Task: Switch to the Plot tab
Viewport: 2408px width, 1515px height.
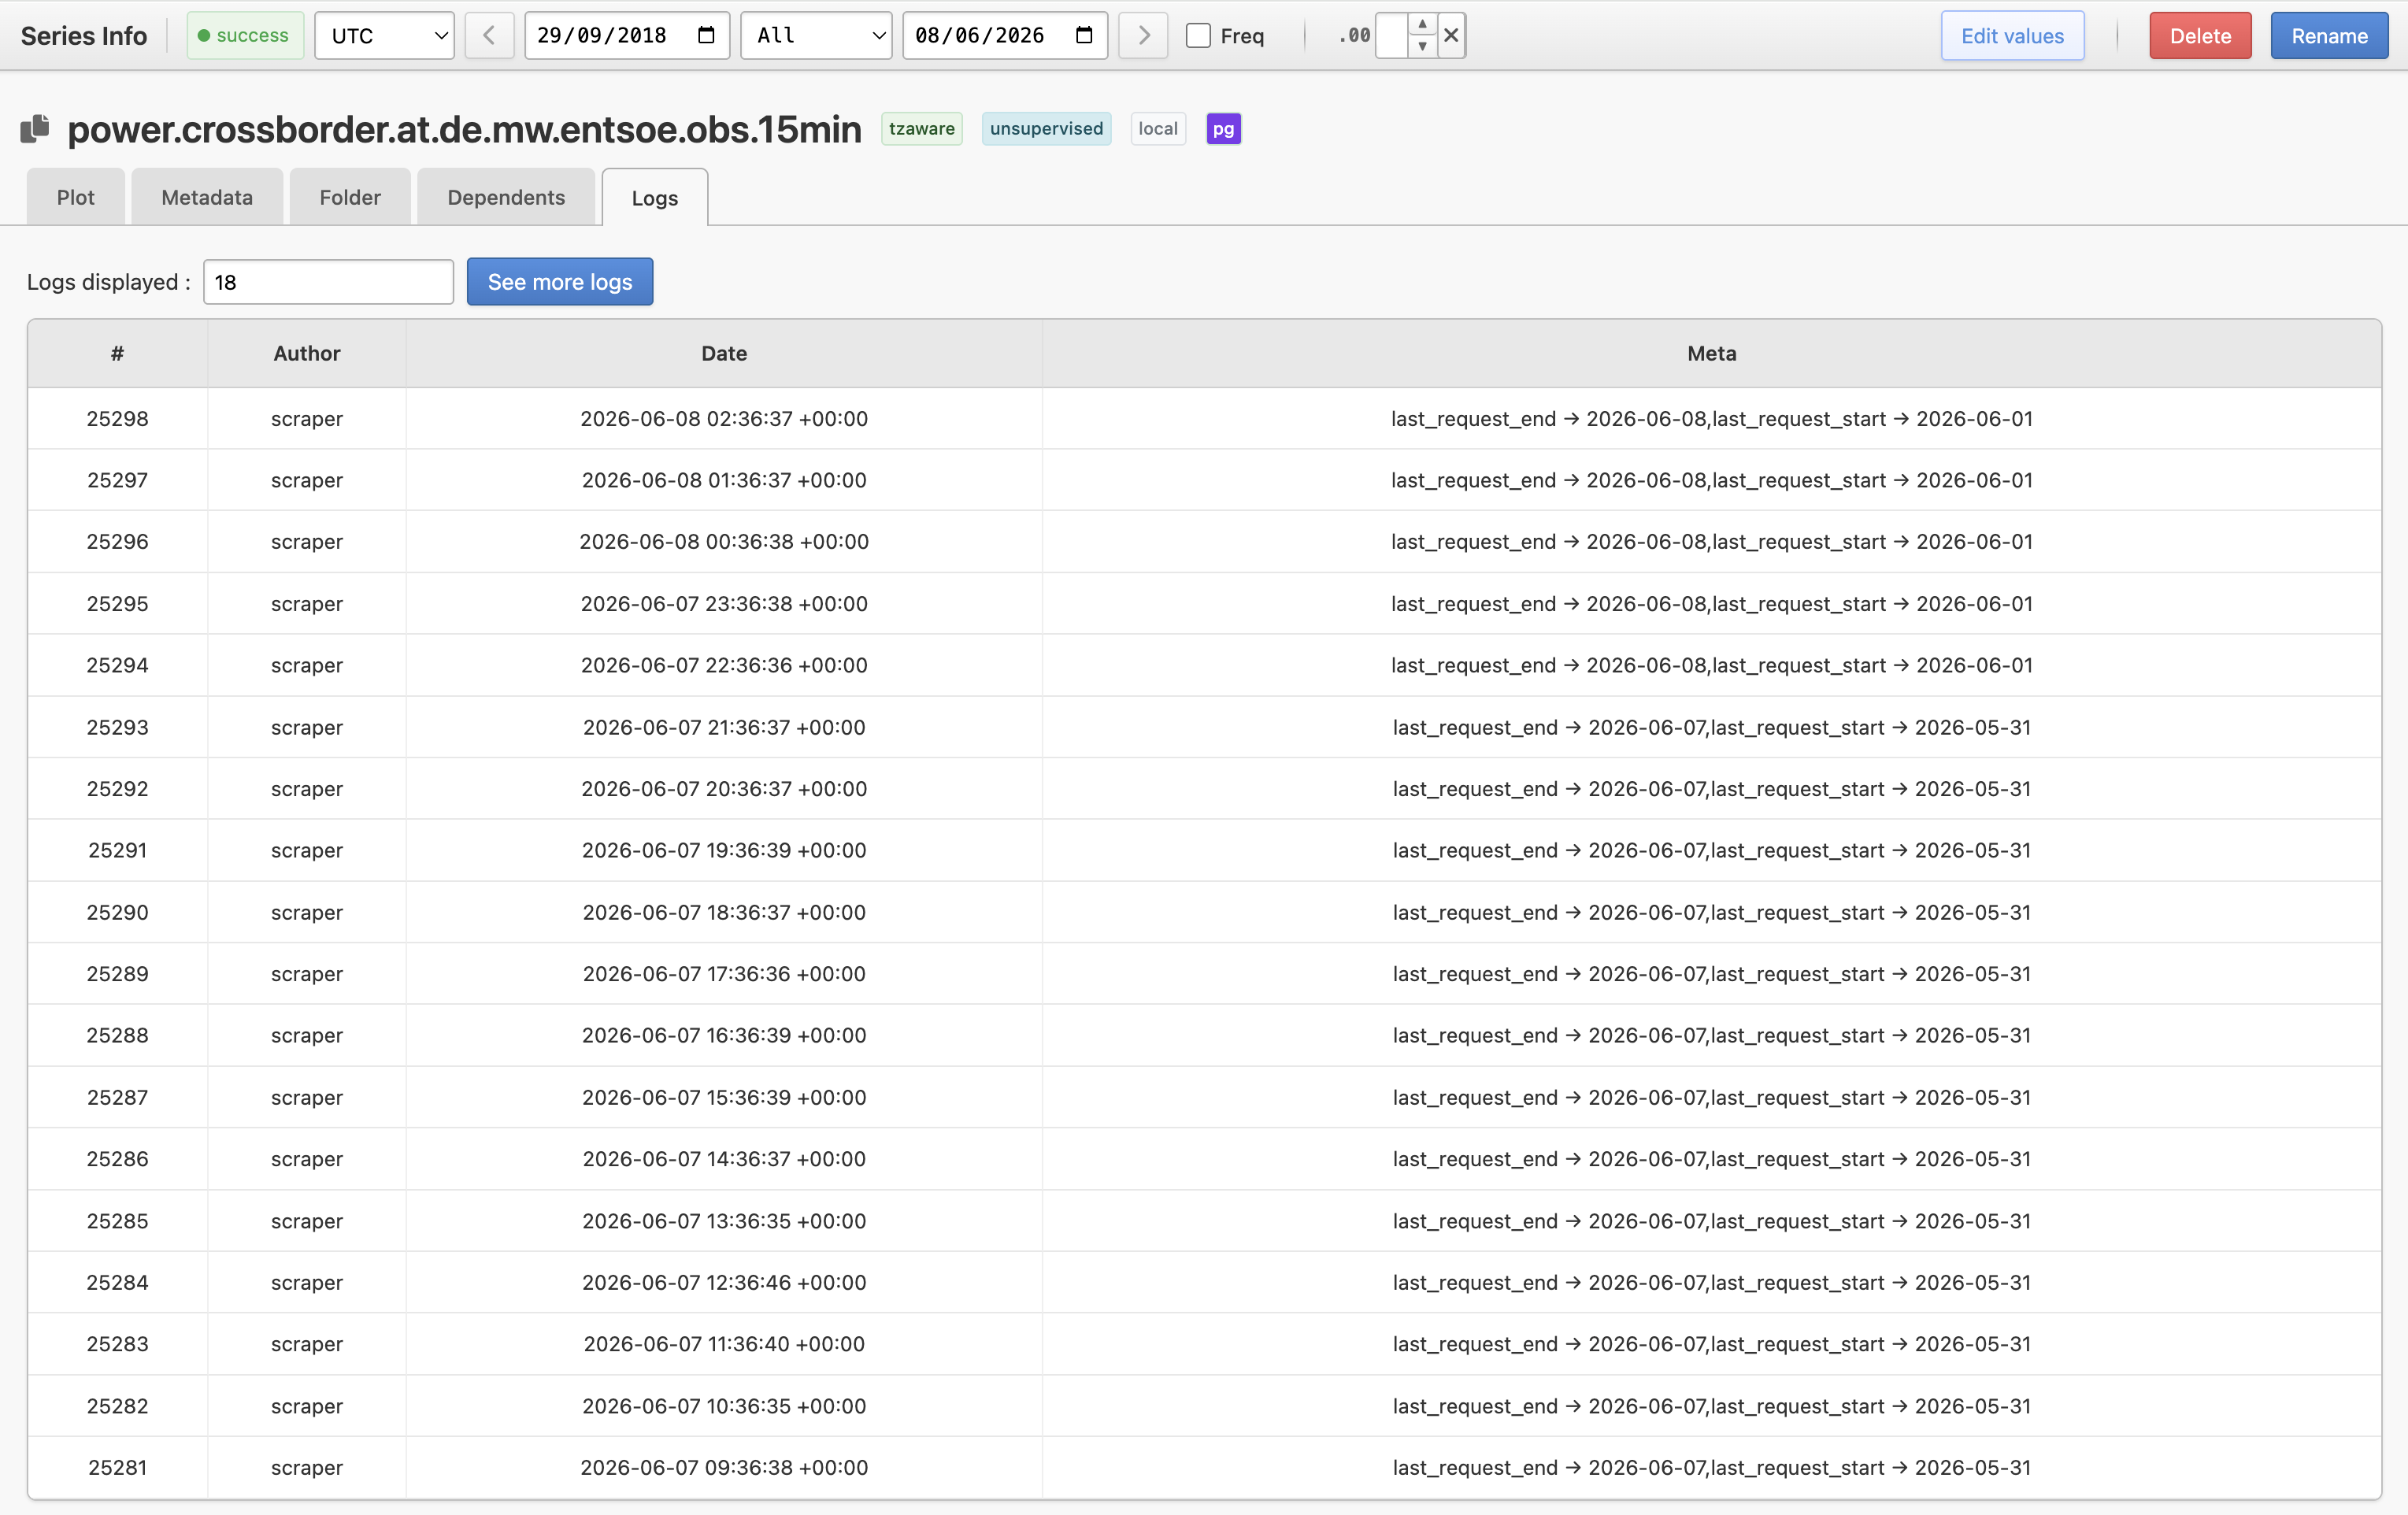Action: coord(76,197)
